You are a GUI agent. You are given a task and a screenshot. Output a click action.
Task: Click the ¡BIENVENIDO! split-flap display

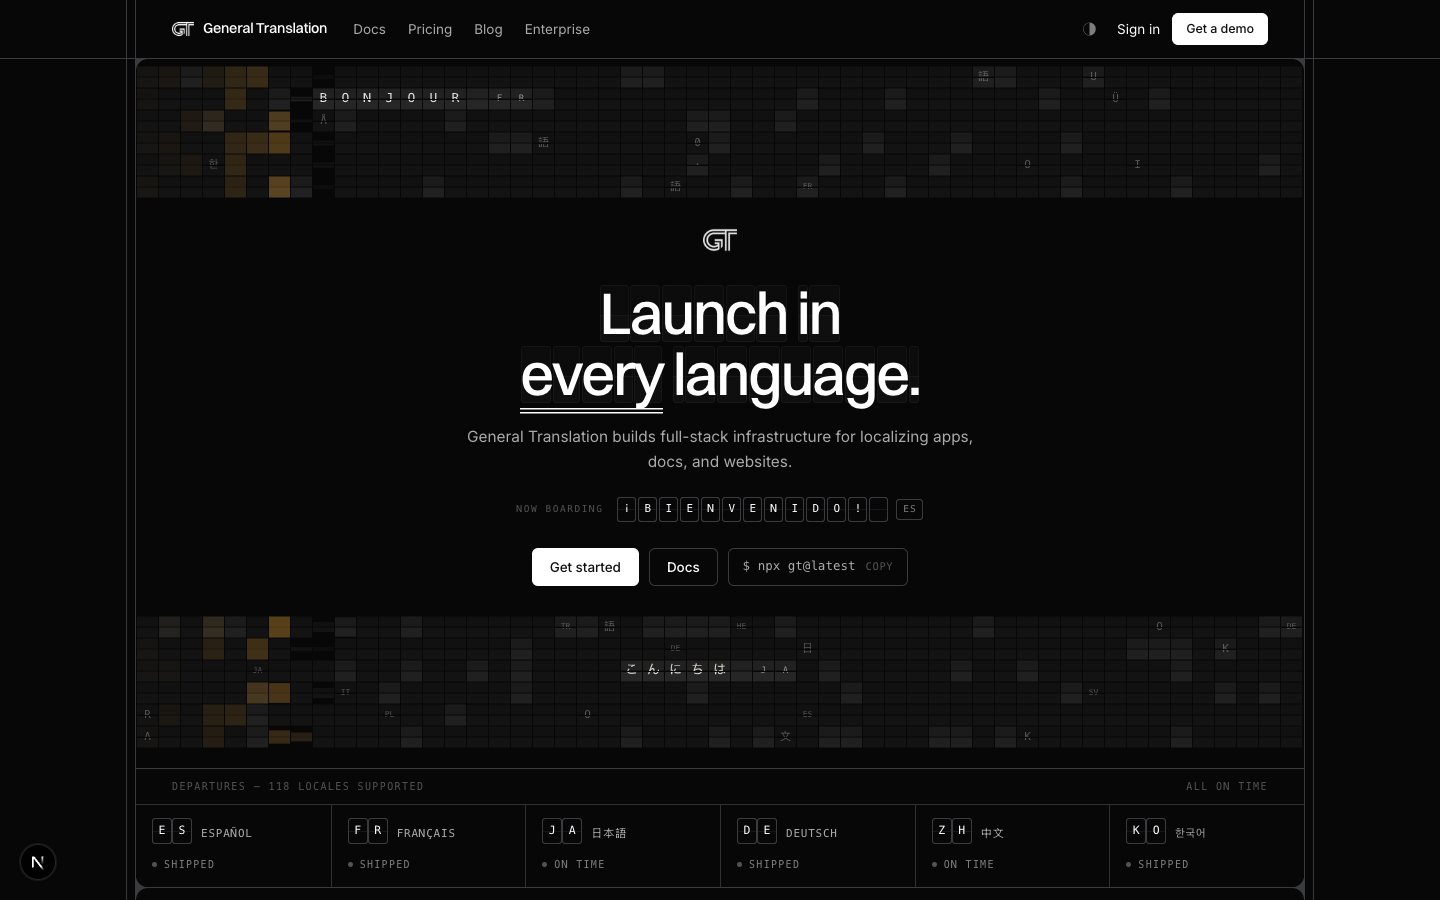[x=752, y=509]
